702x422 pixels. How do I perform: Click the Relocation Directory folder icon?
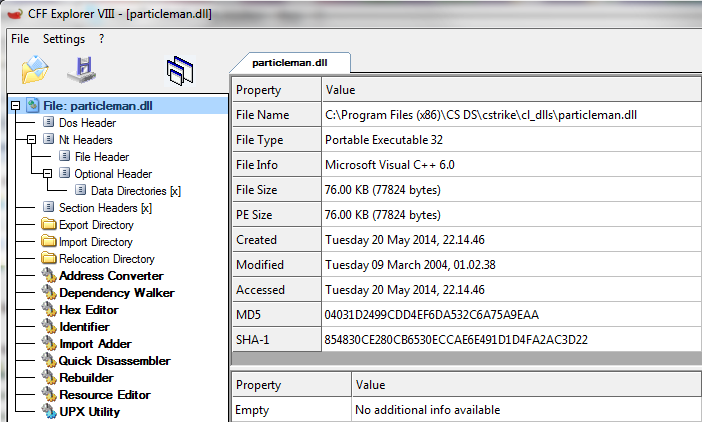point(48,258)
